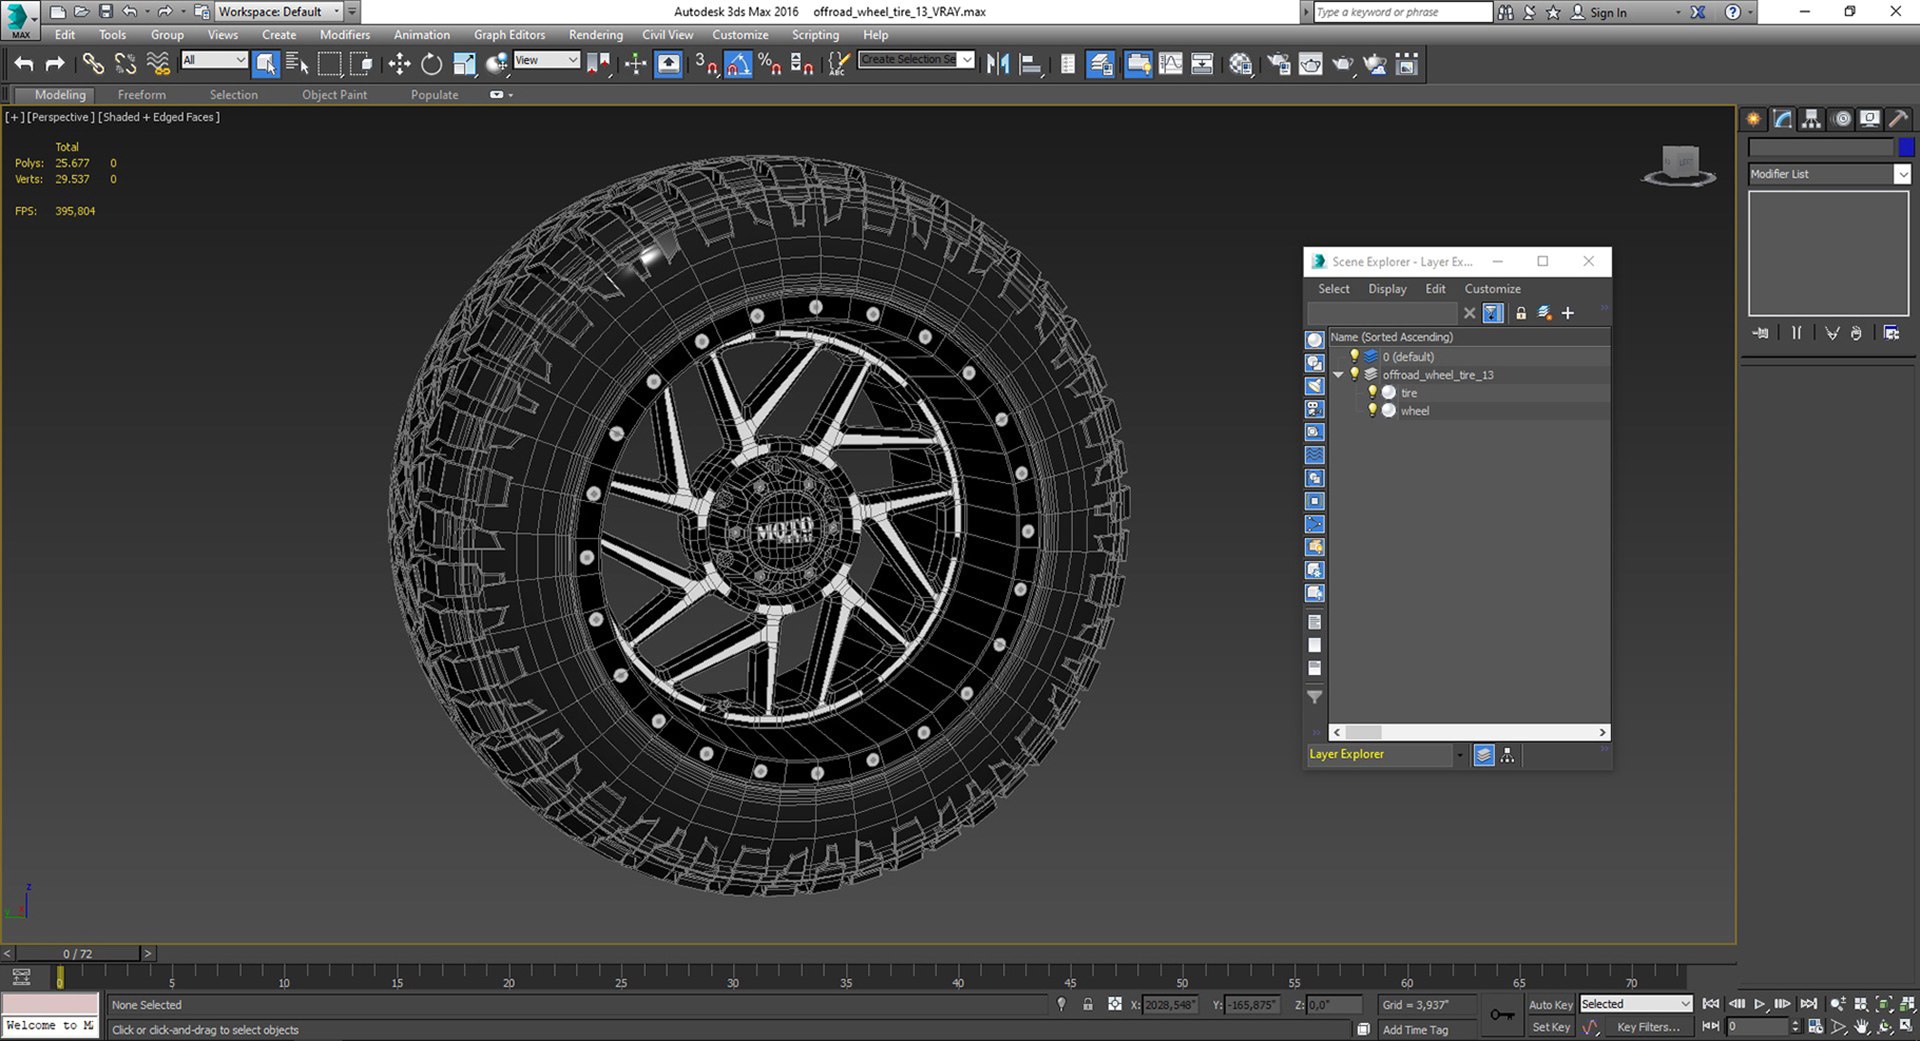The image size is (1920, 1041).
Task: Click the 0 / 72 time slider
Action: (78, 954)
